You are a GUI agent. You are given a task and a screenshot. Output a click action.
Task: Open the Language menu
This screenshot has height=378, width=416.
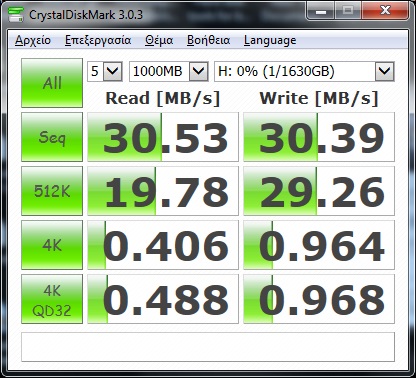270,40
